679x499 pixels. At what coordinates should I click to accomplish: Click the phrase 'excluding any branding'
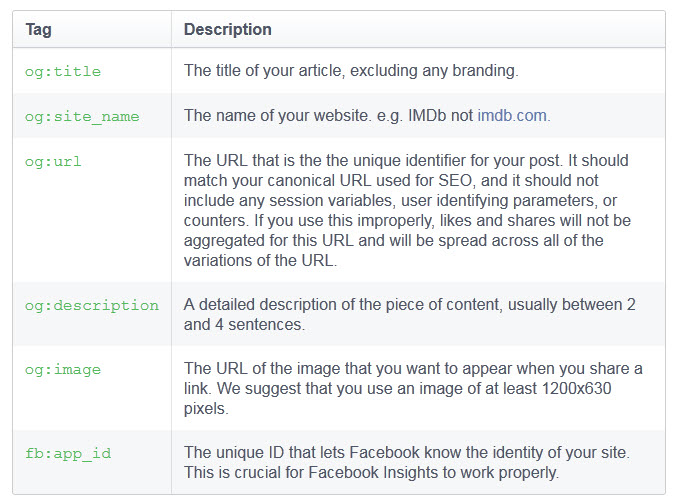434,71
